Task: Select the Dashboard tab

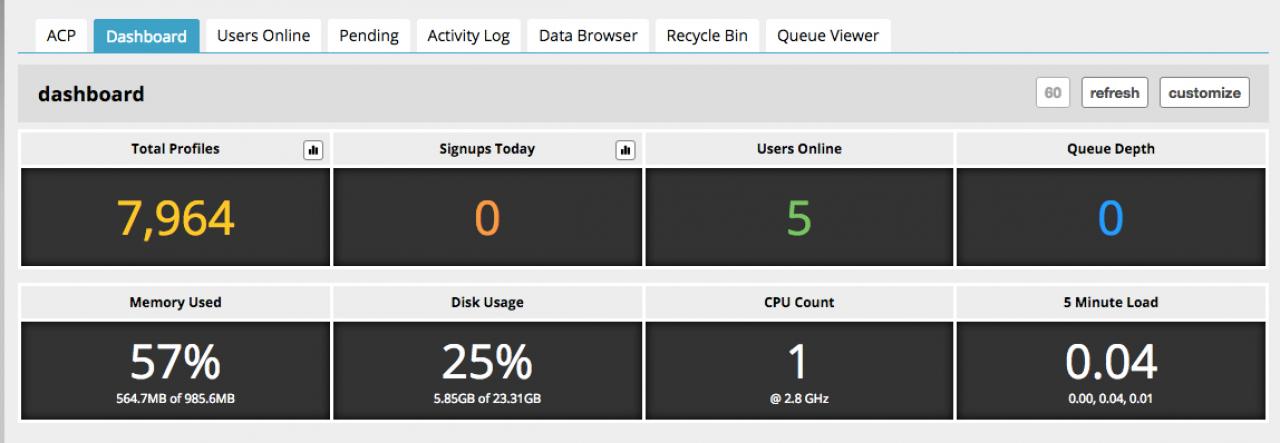Action: (146, 36)
